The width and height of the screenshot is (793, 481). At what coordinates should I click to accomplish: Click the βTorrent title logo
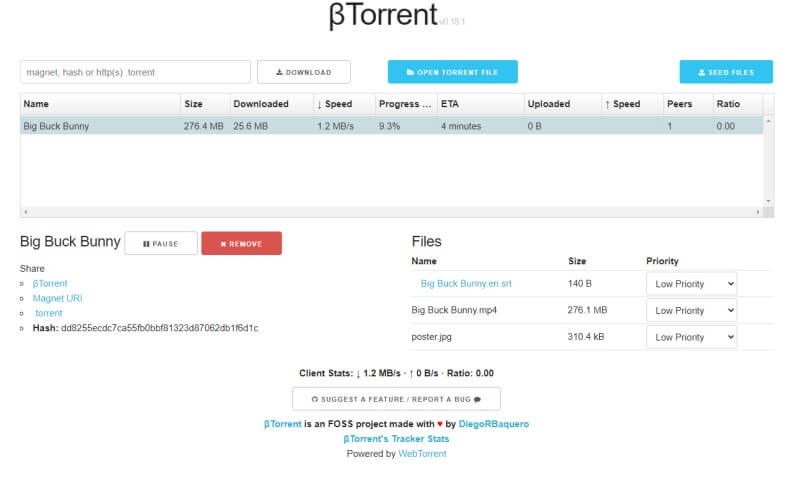(x=383, y=15)
